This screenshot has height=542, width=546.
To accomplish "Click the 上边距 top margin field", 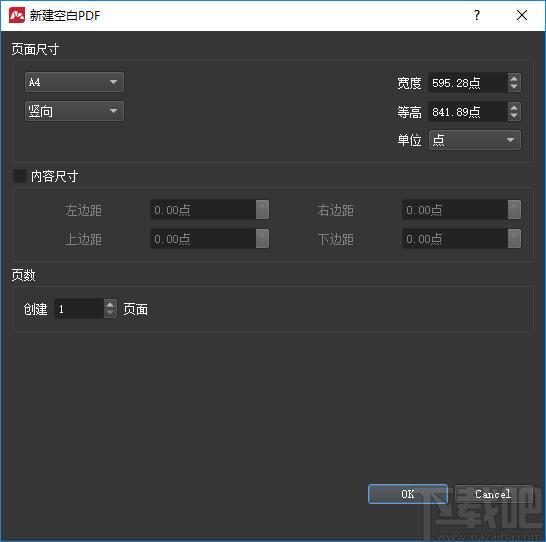I will pos(203,239).
